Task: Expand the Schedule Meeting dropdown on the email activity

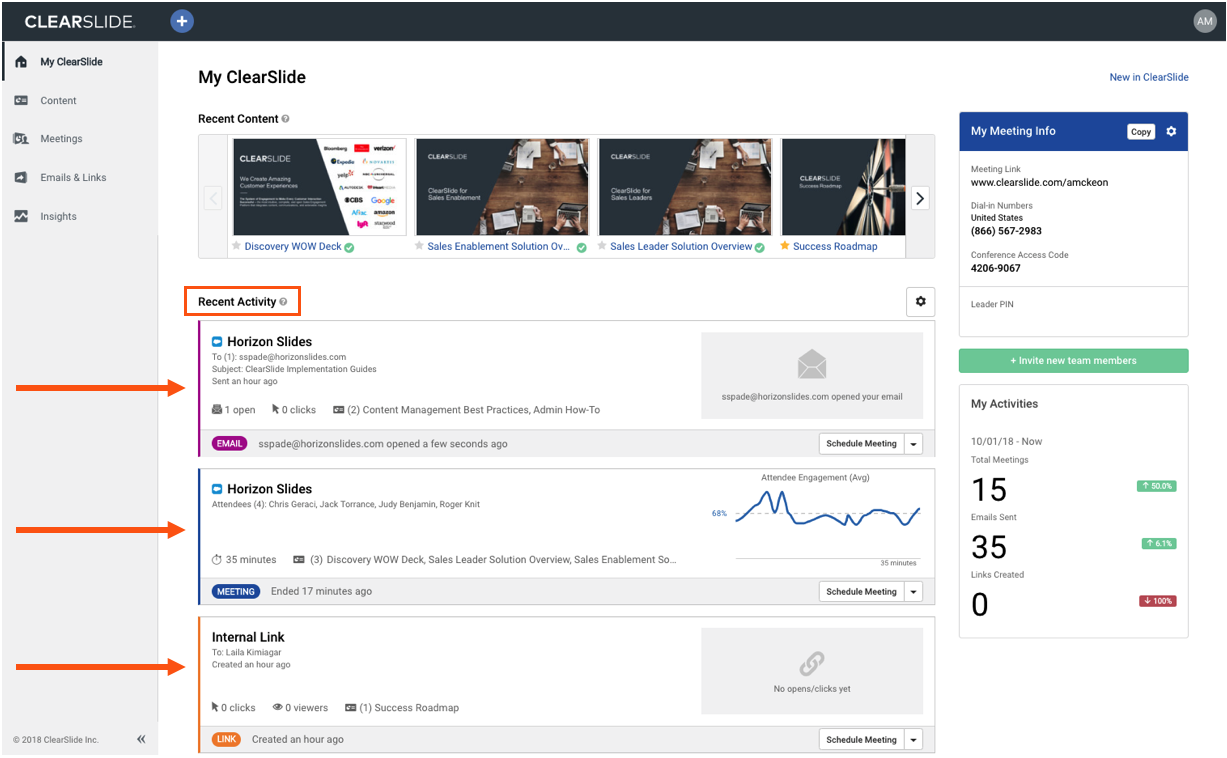Action: [912, 443]
